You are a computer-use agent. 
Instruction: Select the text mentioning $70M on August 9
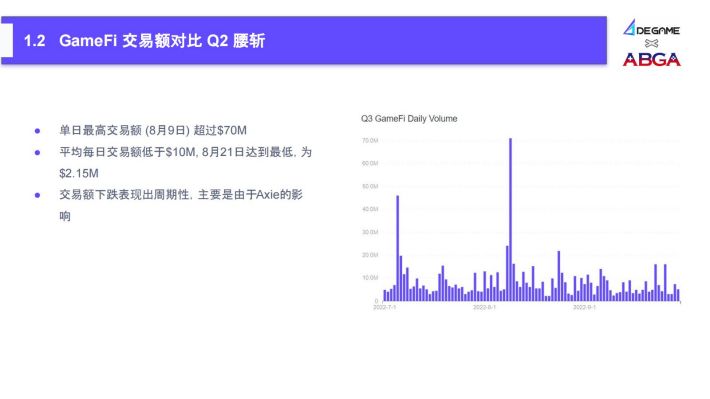153,130
